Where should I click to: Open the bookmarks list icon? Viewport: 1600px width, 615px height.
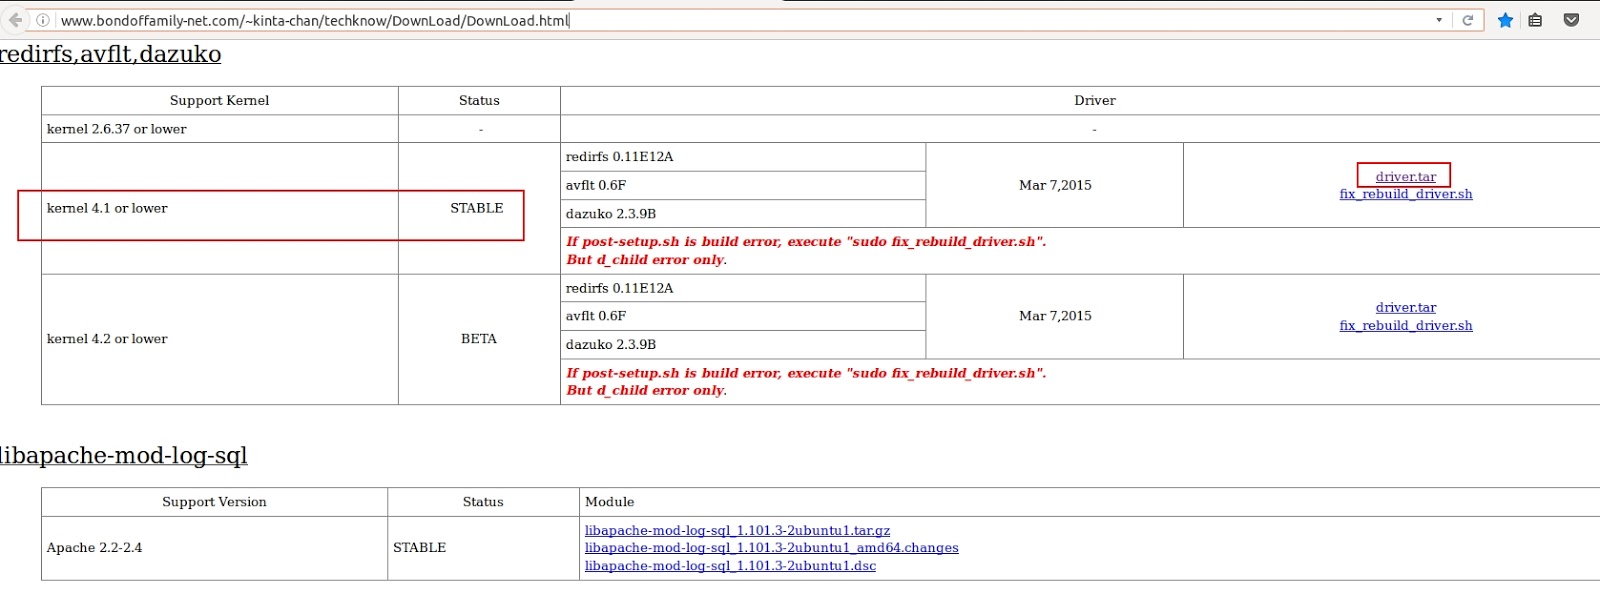[1535, 20]
